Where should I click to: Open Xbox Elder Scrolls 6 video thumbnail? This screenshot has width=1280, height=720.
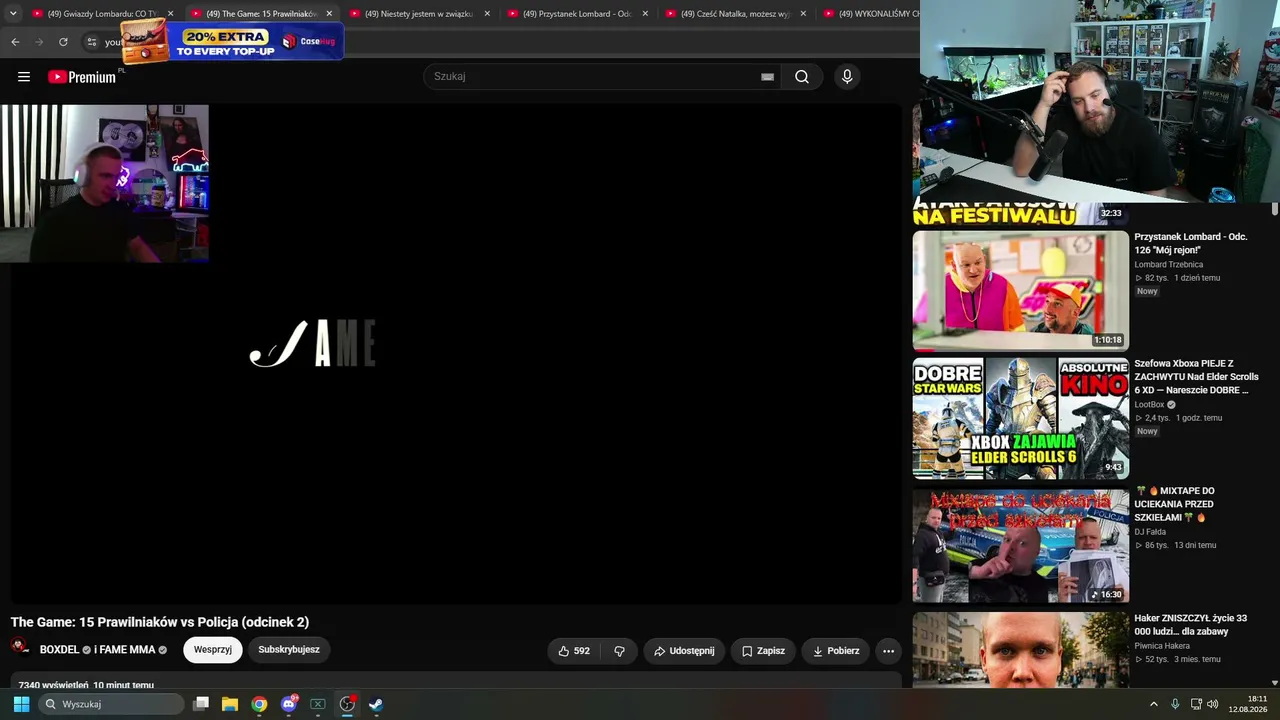tap(1021, 418)
